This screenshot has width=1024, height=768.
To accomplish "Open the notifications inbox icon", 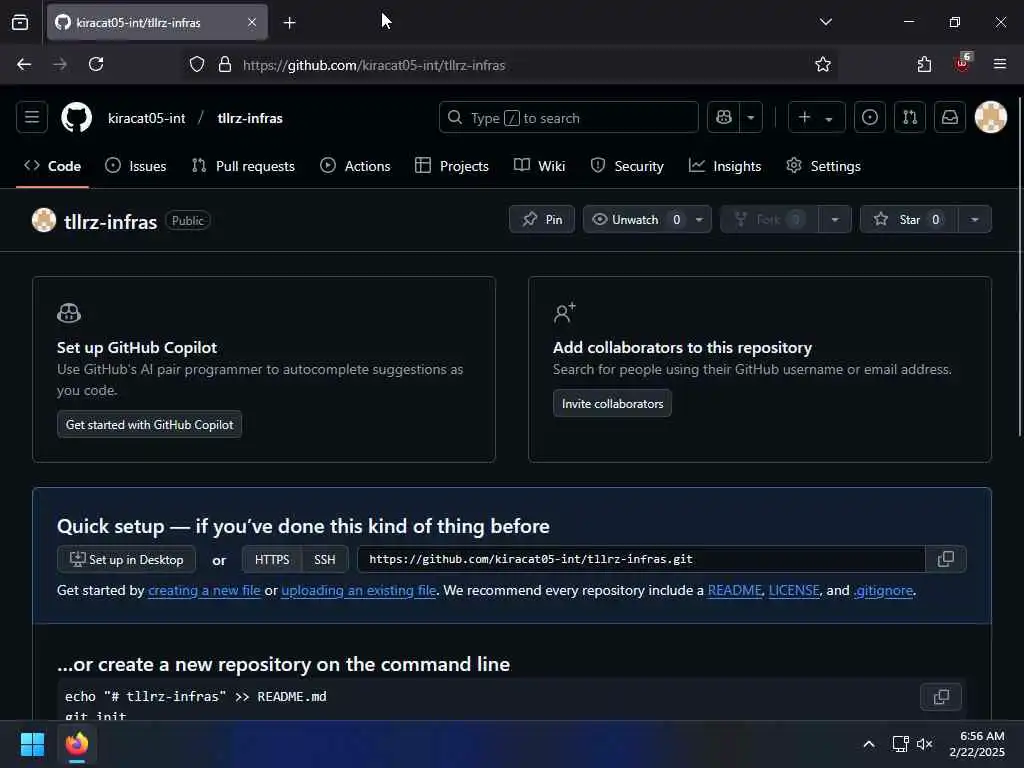I will pyautogui.click(x=950, y=118).
